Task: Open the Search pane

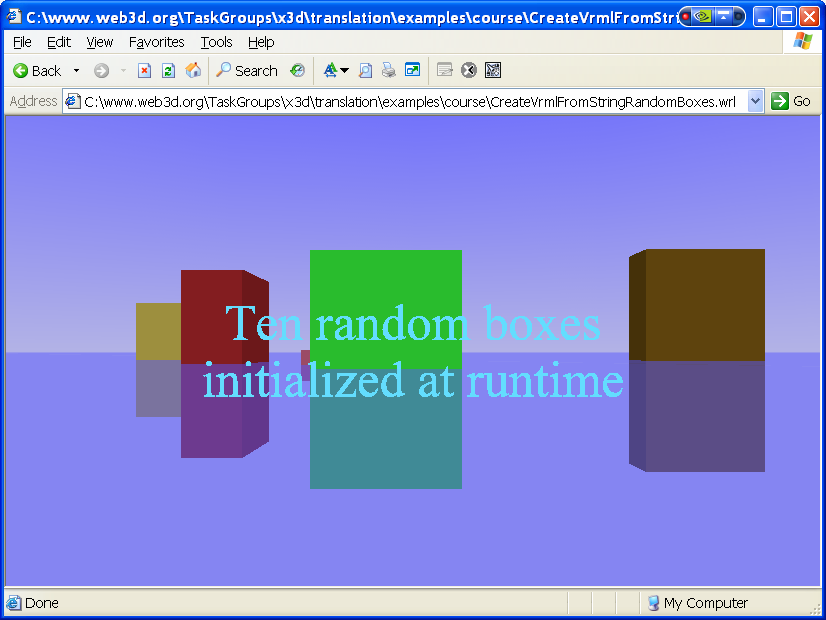Action: click(247, 71)
